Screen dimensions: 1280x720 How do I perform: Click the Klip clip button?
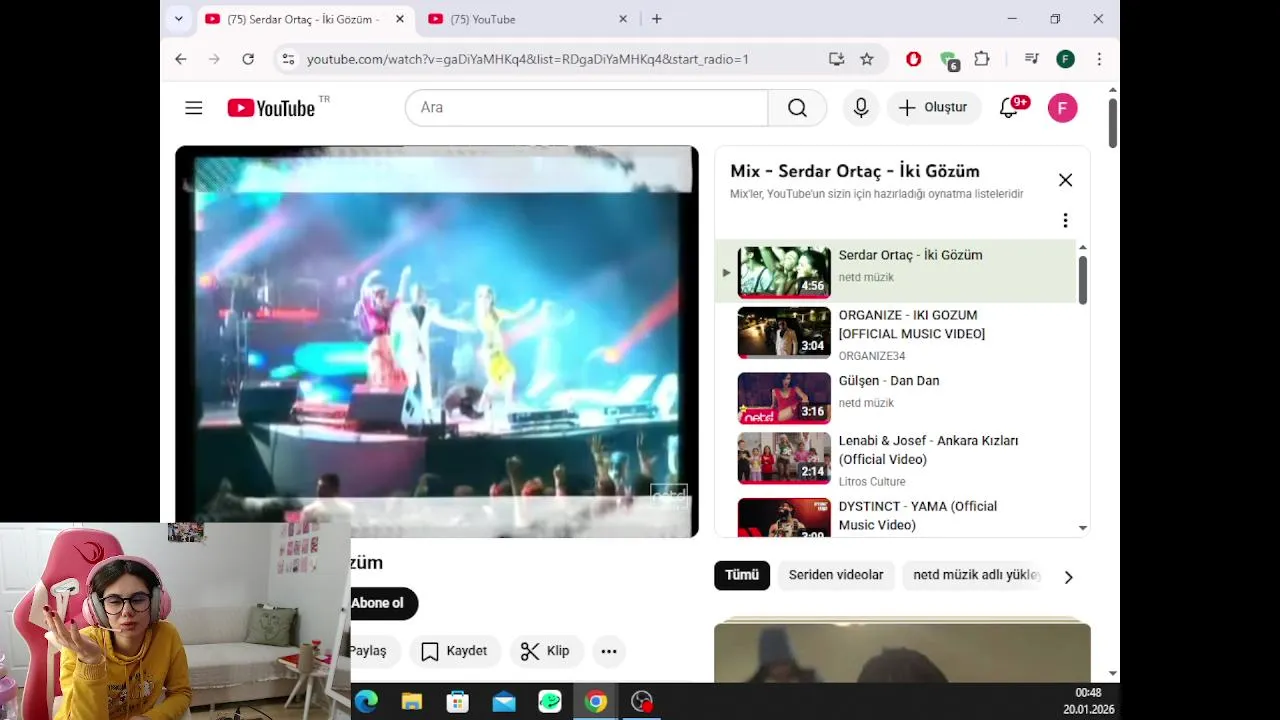coord(545,651)
